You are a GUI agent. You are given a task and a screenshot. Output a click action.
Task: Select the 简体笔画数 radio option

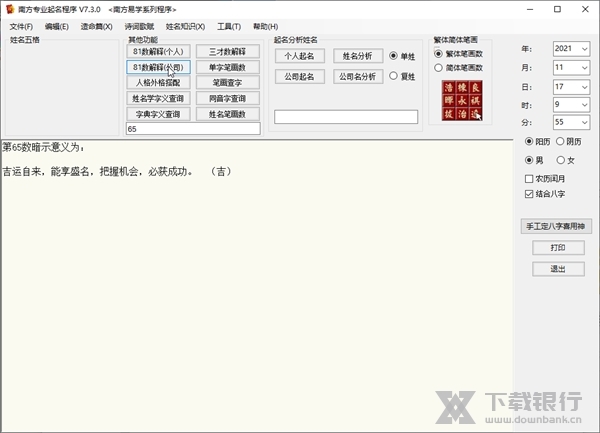coord(439,68)
